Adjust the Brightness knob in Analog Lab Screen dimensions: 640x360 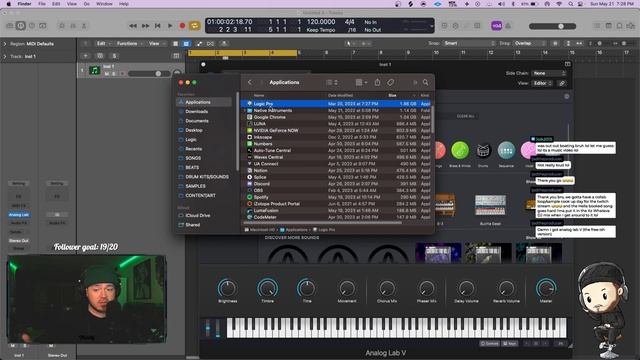pos(227,288)
